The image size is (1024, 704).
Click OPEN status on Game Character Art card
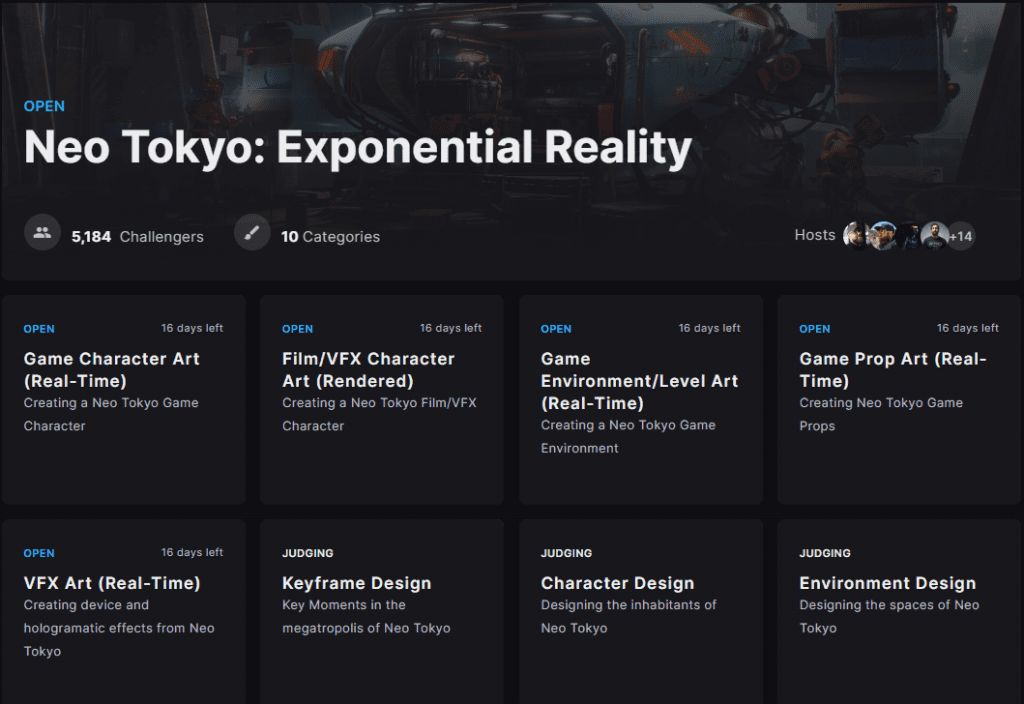(39, 329)
